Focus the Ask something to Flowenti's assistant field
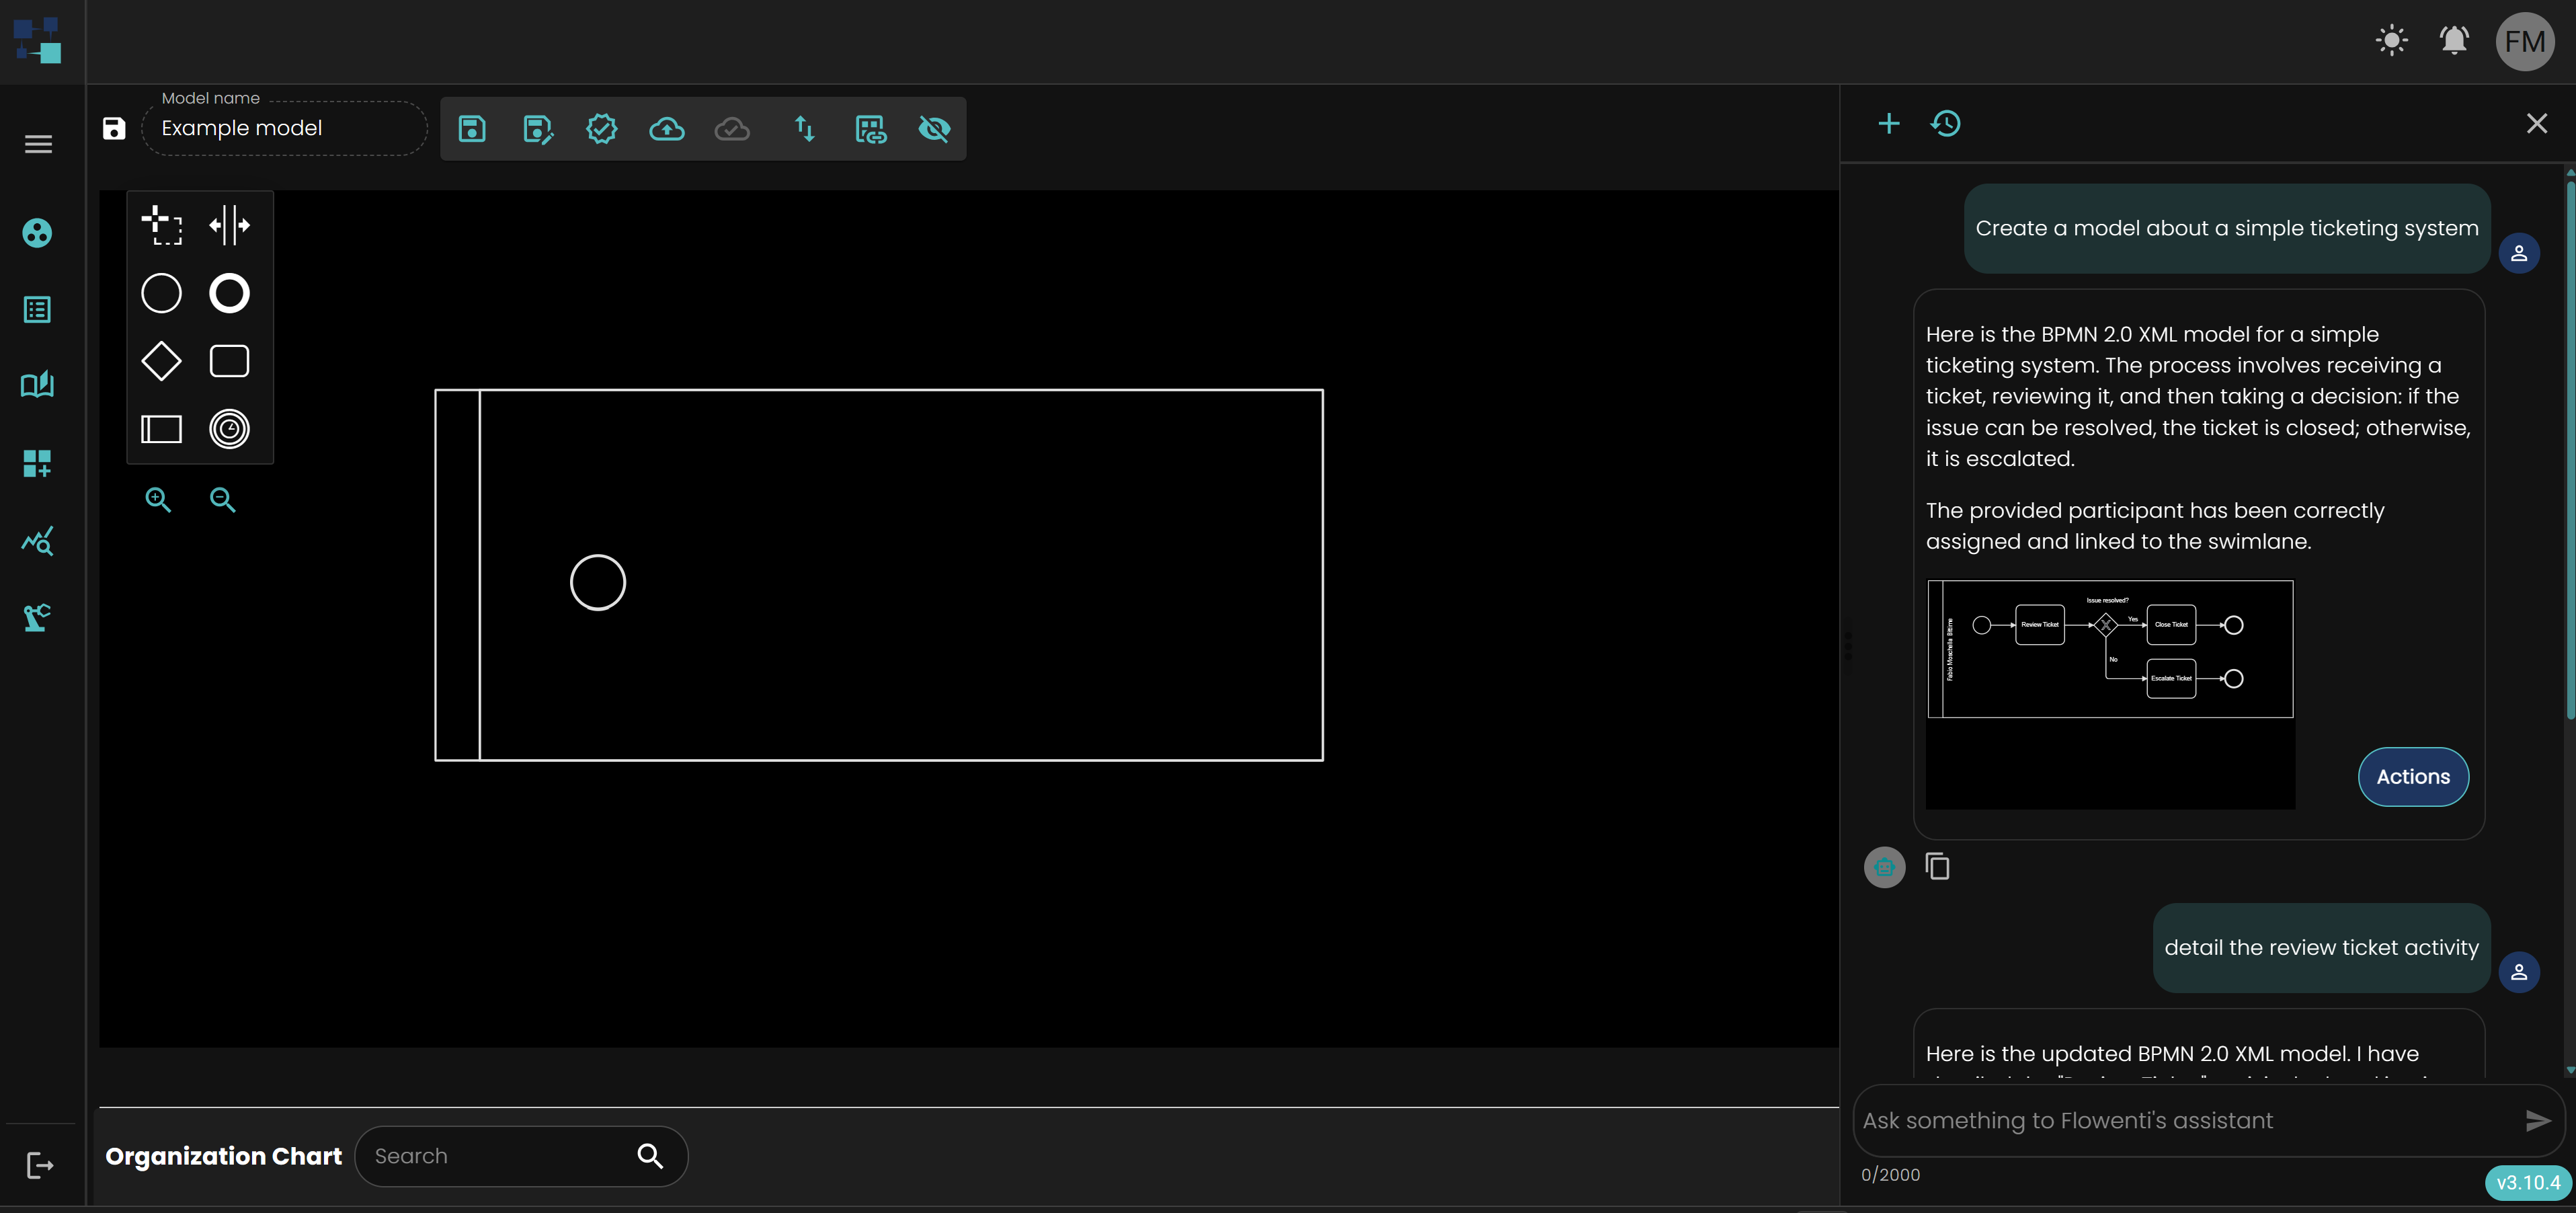The height and width of the screenshot is (1213, 2576). point(2185,1121)
